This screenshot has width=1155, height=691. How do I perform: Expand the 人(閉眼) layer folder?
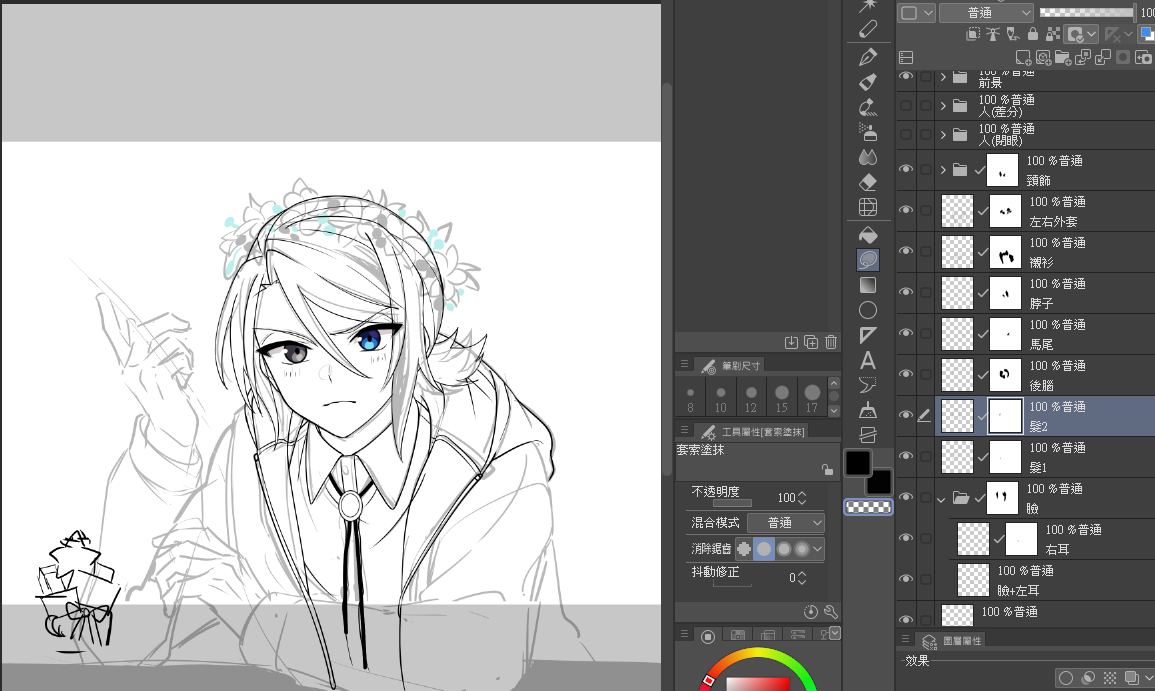(x=943, y=135)
